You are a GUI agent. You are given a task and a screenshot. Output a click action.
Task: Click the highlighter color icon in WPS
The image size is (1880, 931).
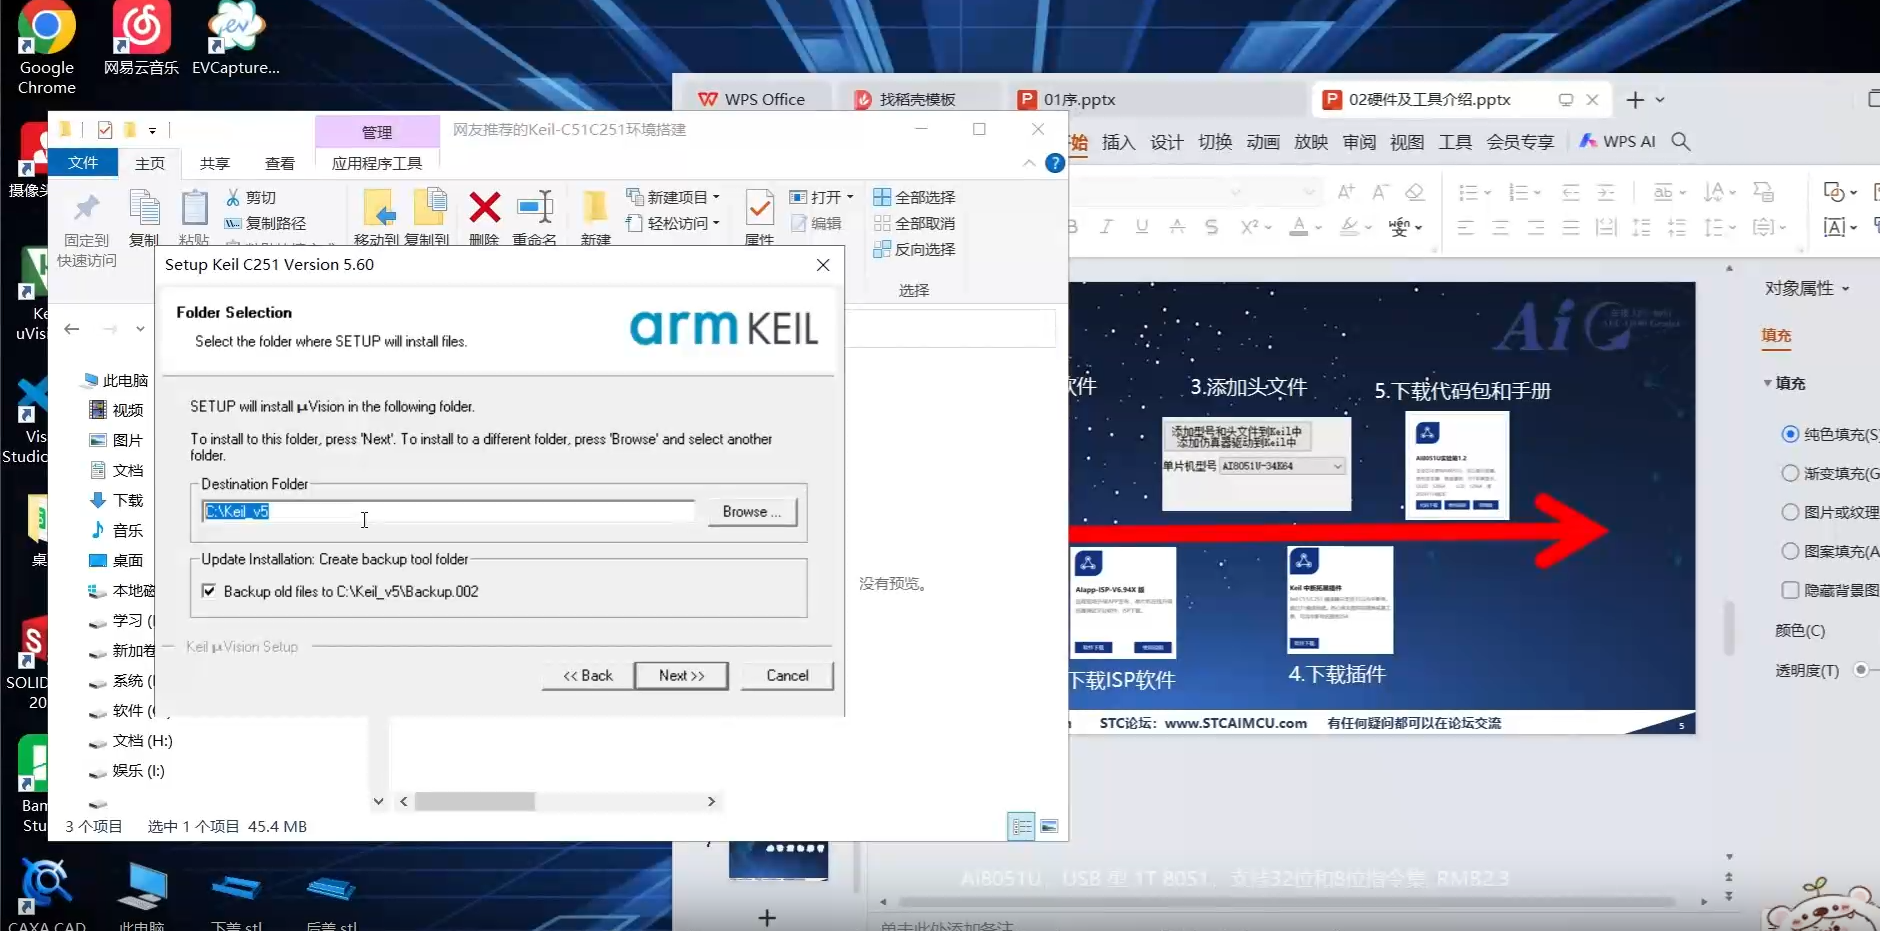pos(1350,227)
